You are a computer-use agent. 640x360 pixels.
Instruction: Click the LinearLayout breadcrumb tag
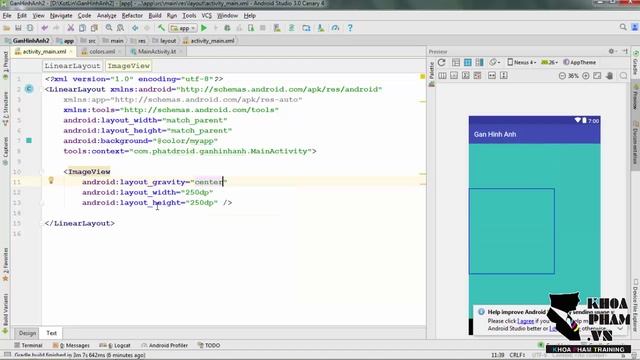tap(72, 66)
